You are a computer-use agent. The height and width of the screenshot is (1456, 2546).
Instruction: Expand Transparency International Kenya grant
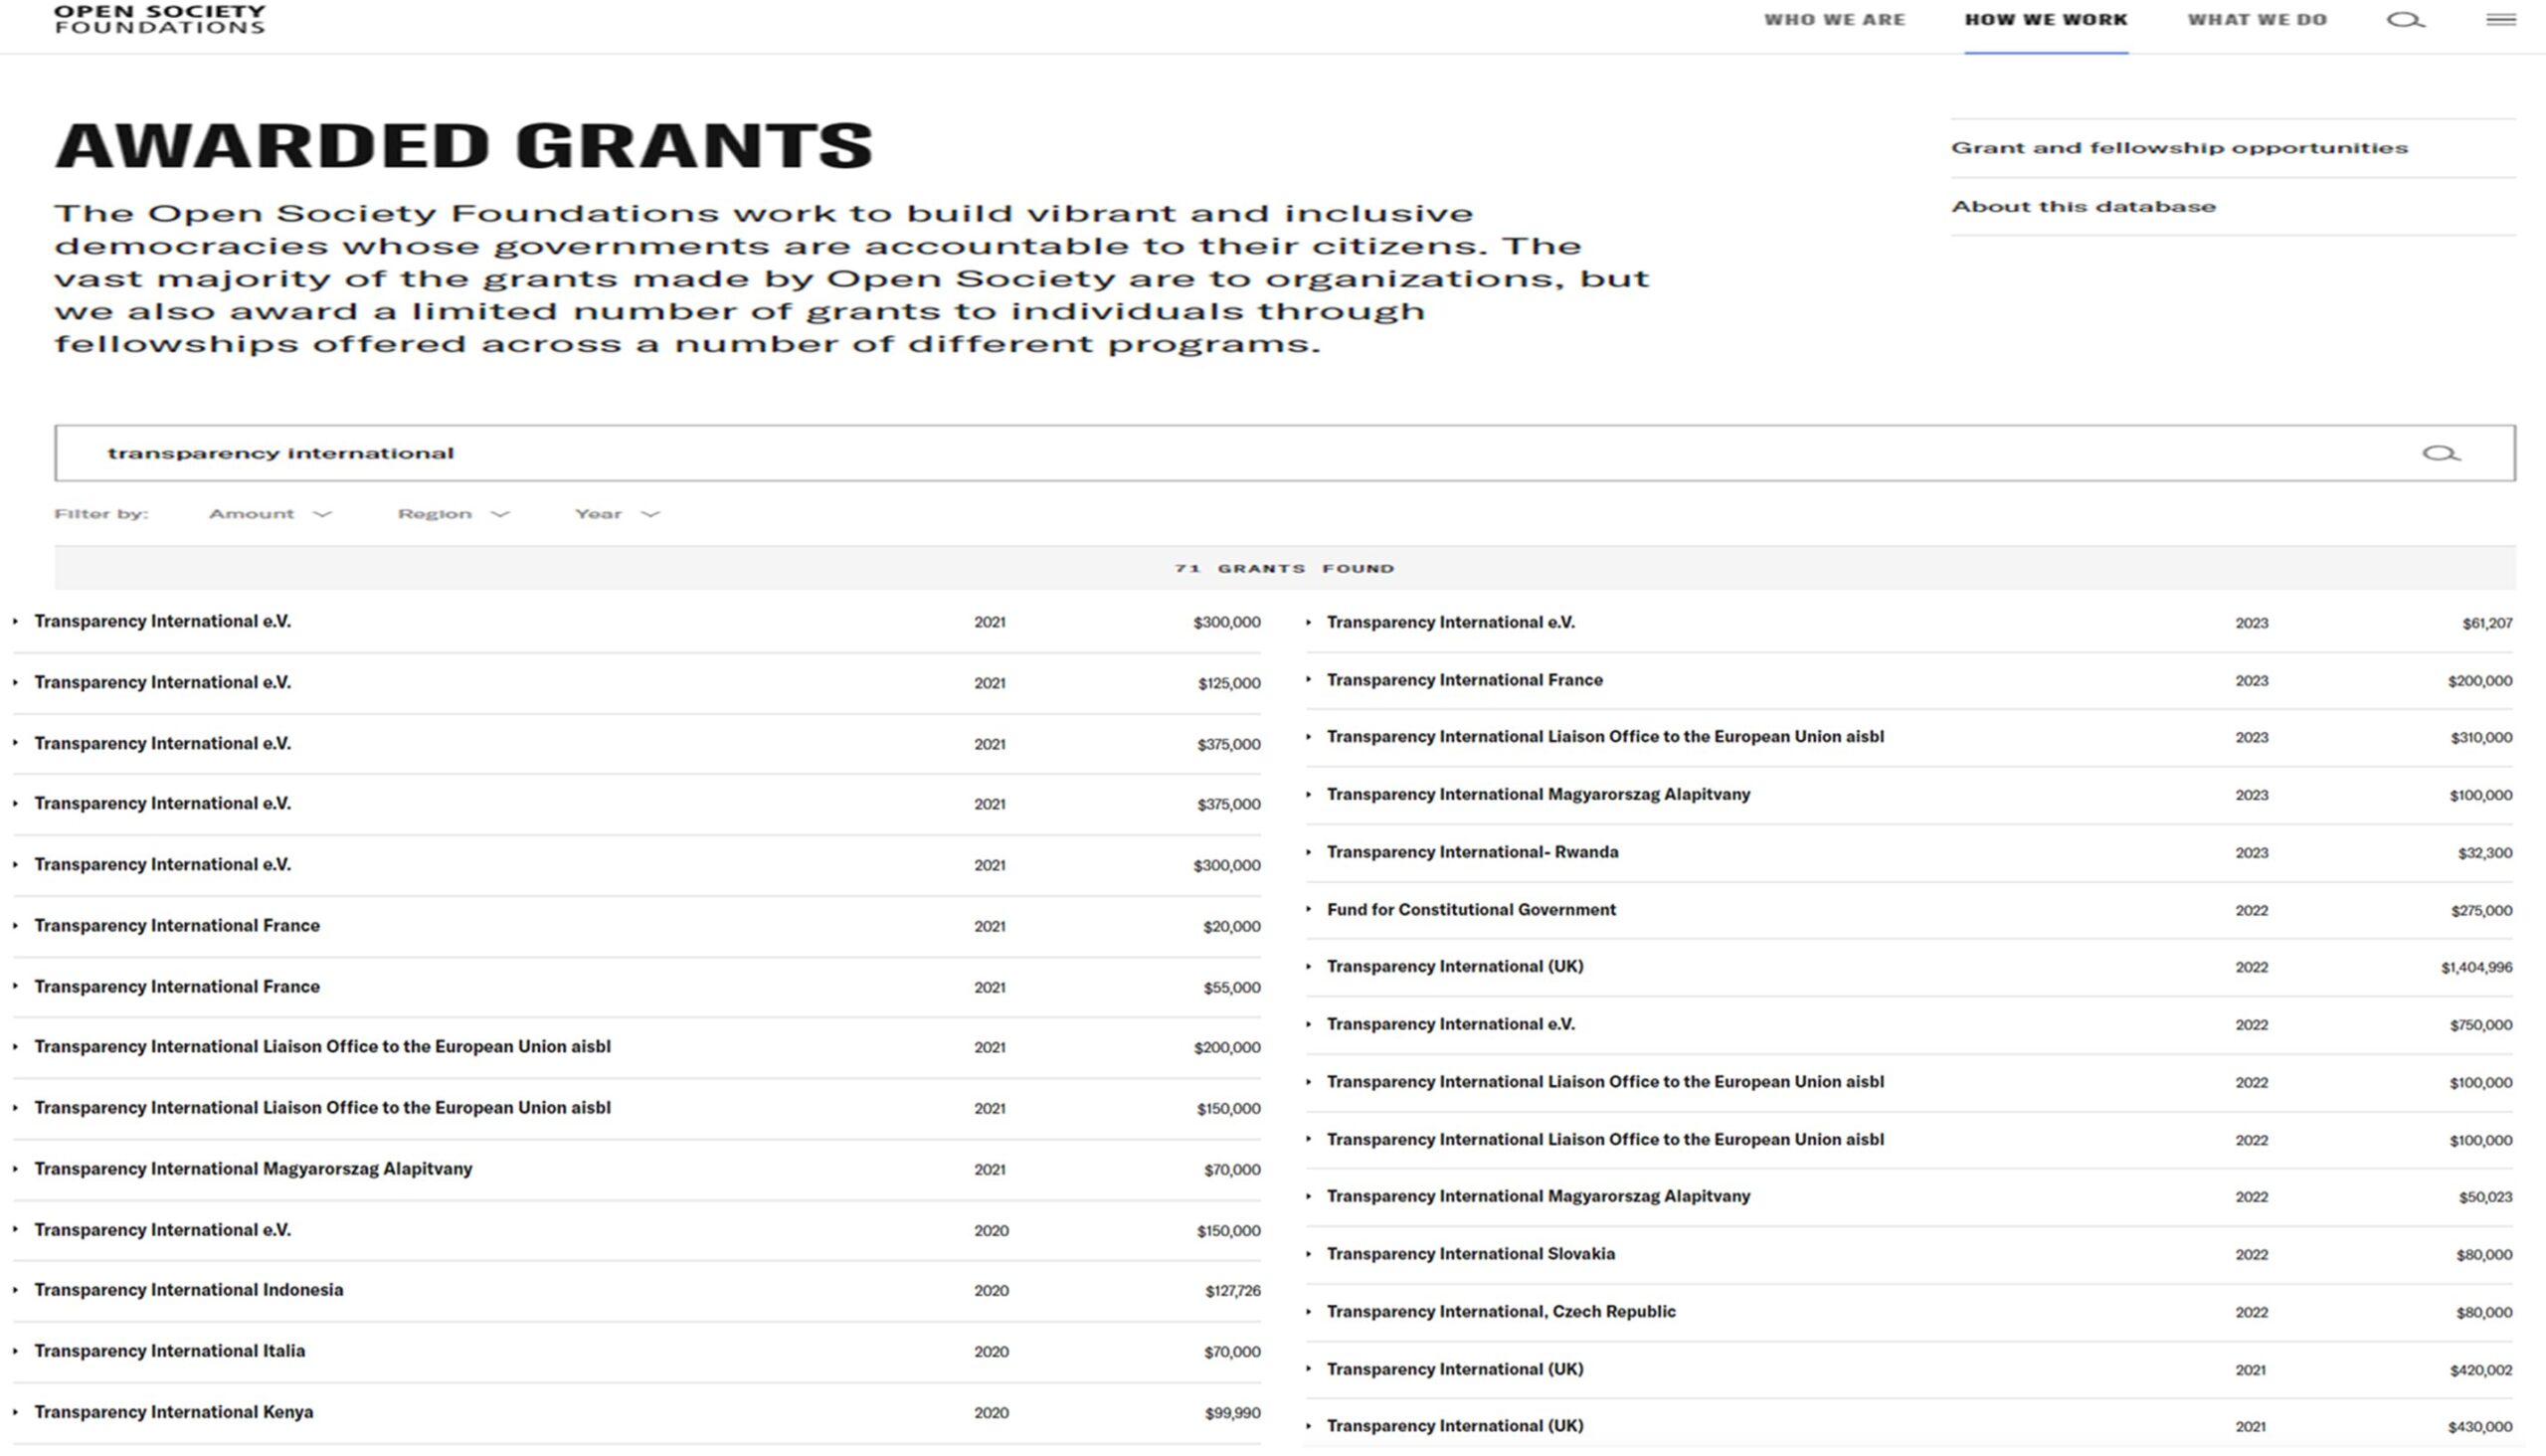pyautogui.click(x=637, y=1412)
